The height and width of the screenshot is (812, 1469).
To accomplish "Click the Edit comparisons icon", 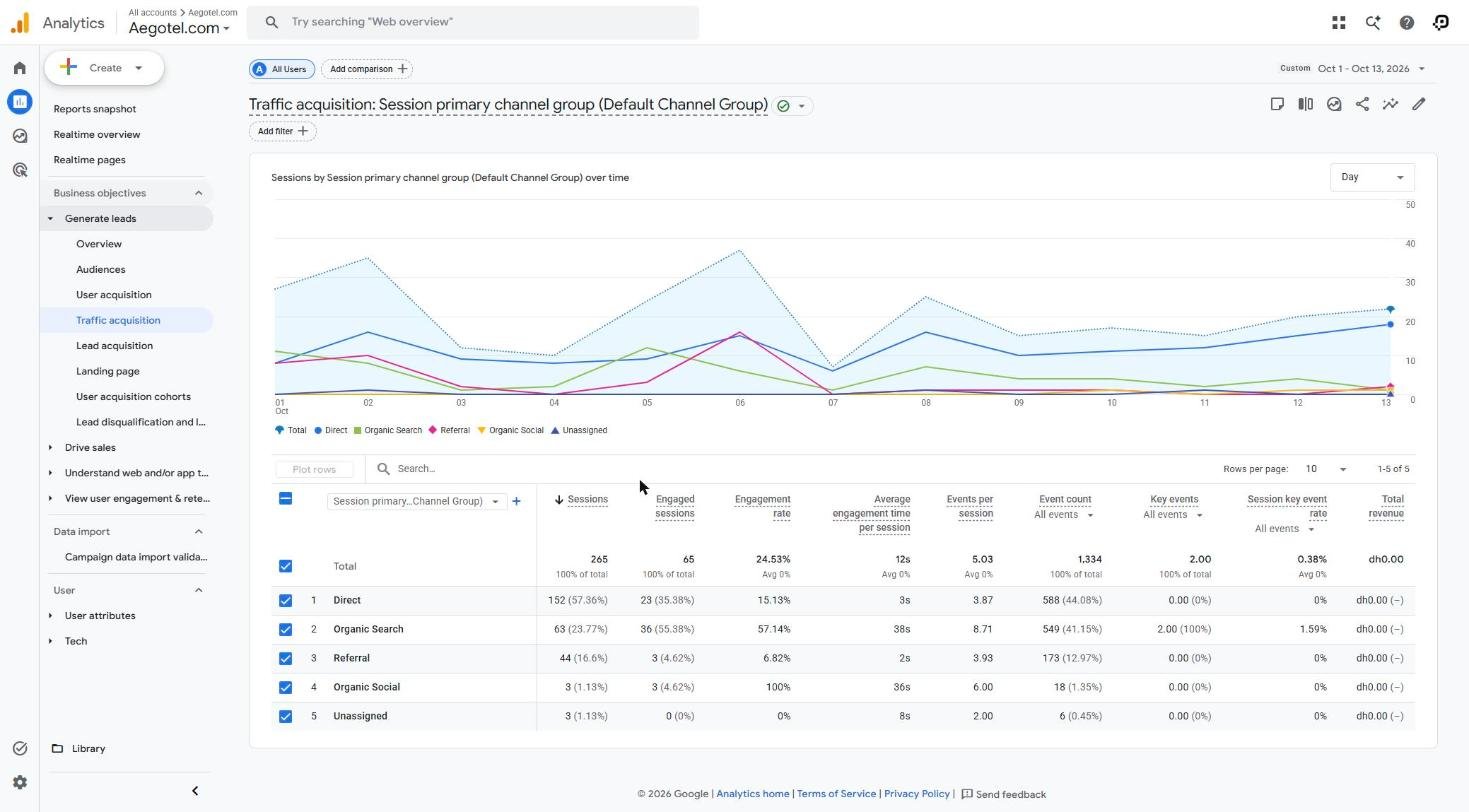I will coord(1305,104).
